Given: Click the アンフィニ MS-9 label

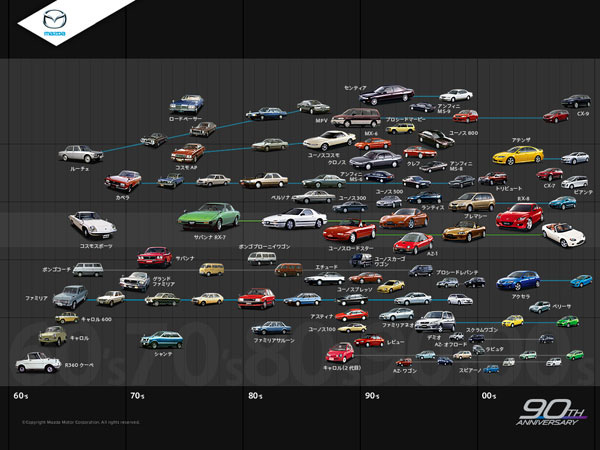Looking at the screenshot, I should click(x=449, y=109).
